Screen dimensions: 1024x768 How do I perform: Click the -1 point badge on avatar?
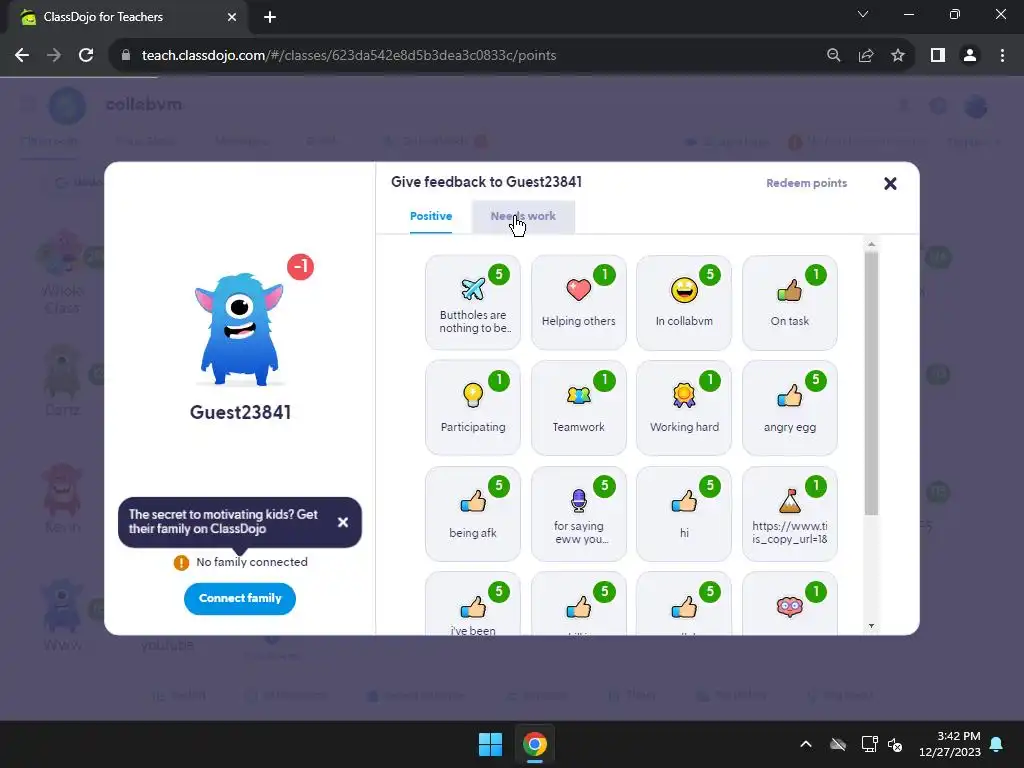300,266
